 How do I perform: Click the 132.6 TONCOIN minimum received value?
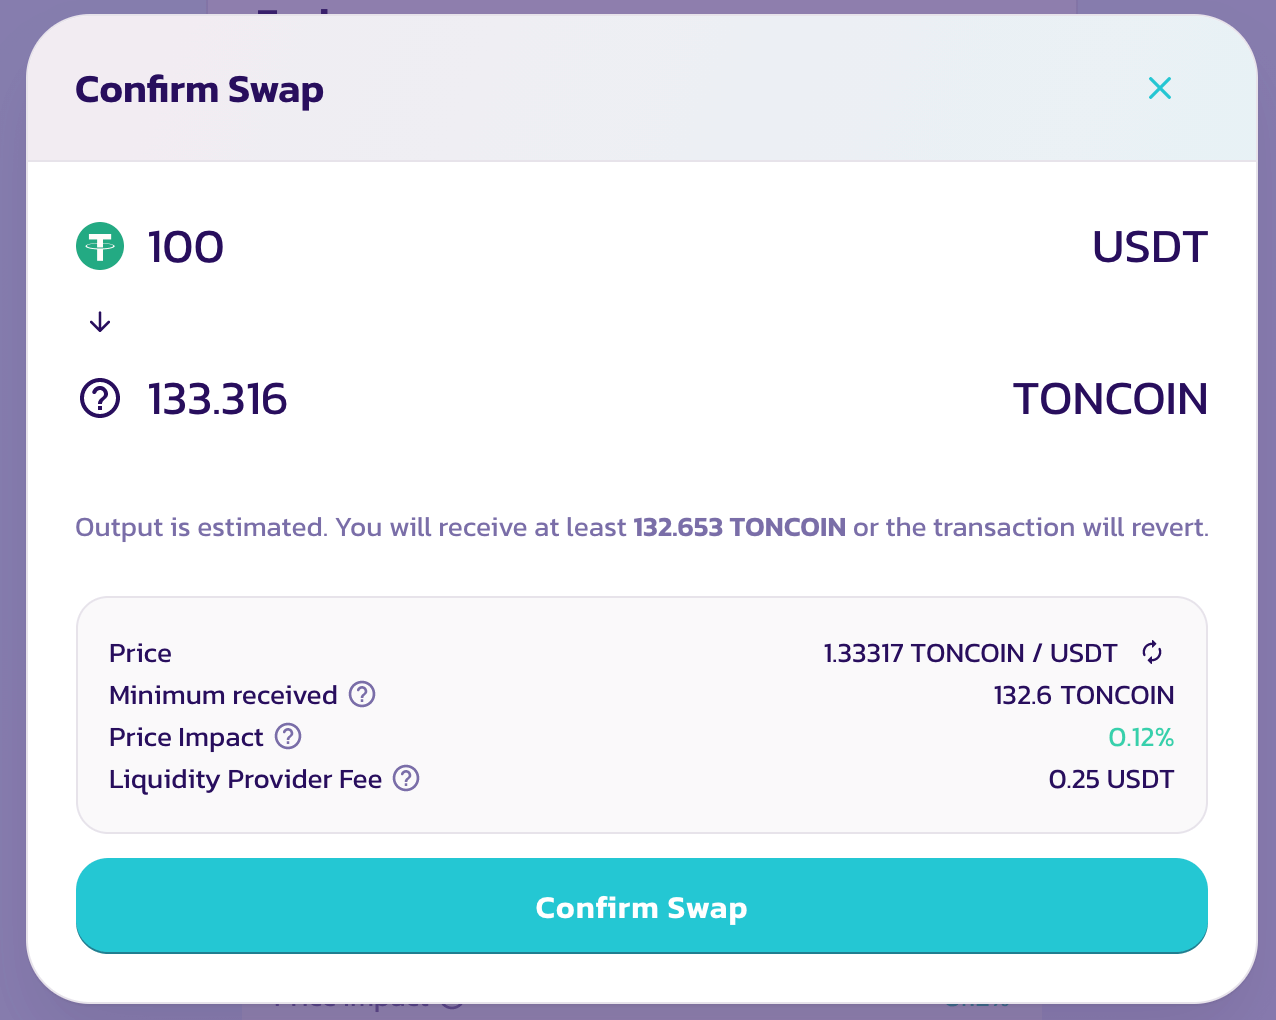[1084, 695]
